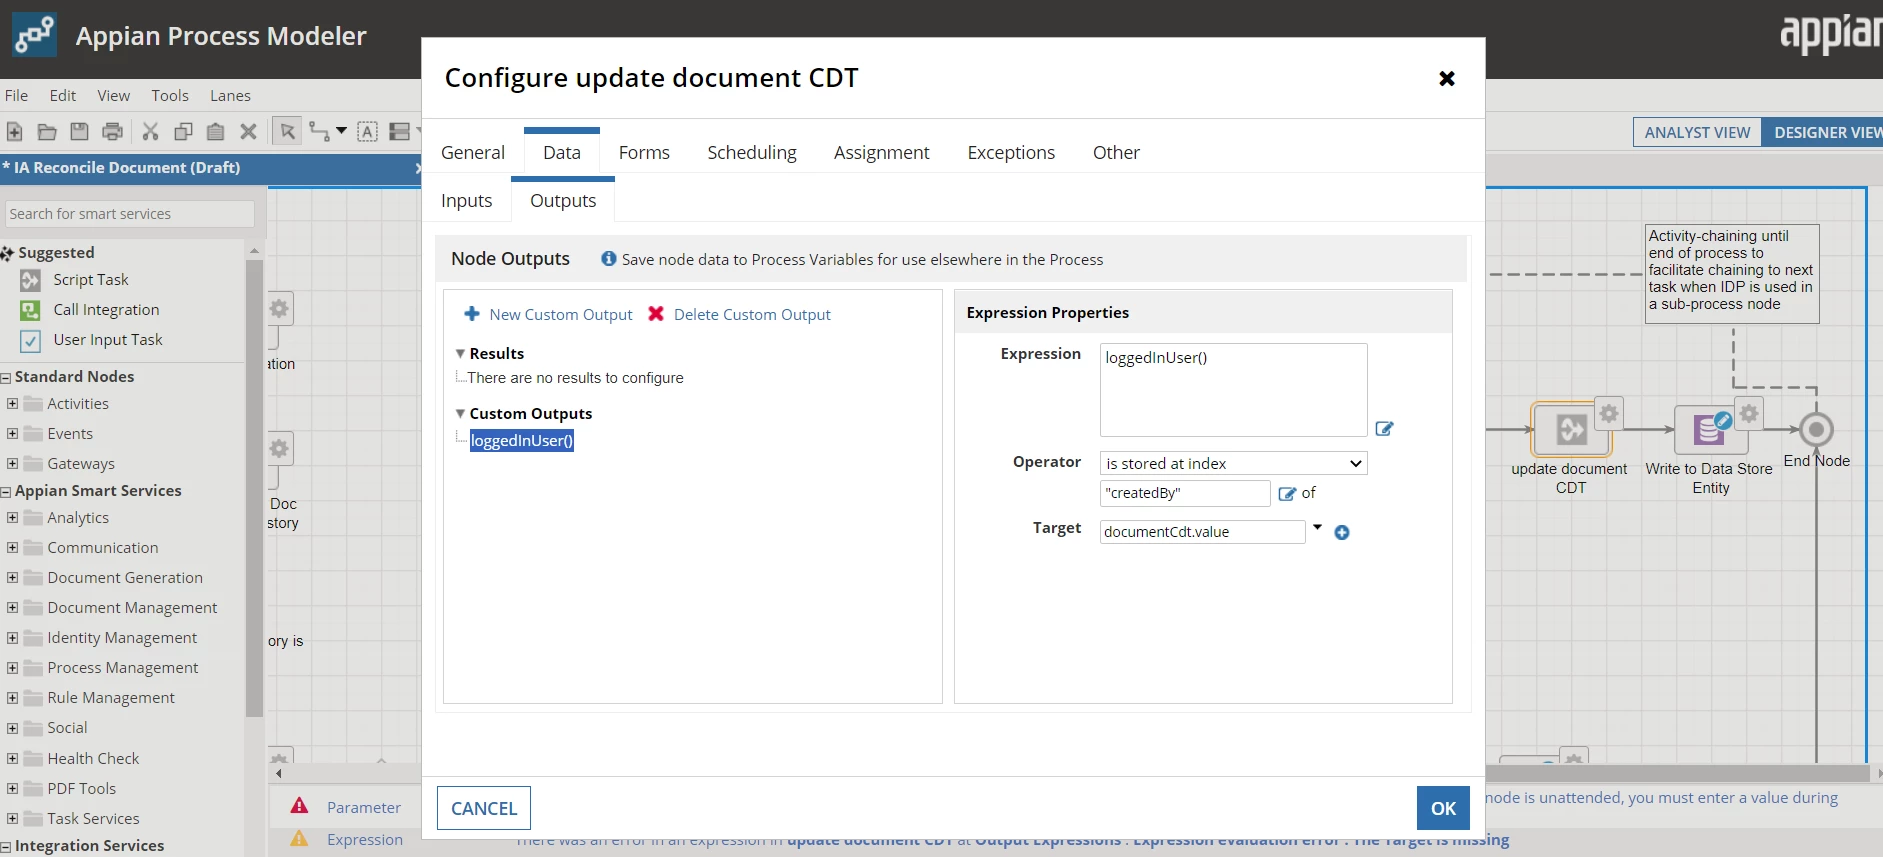Image resolution: width=1883 pixels, height=857 pixels.
Task: Click the Cut scissors toolbar icon
Action: tap(151, 131)
